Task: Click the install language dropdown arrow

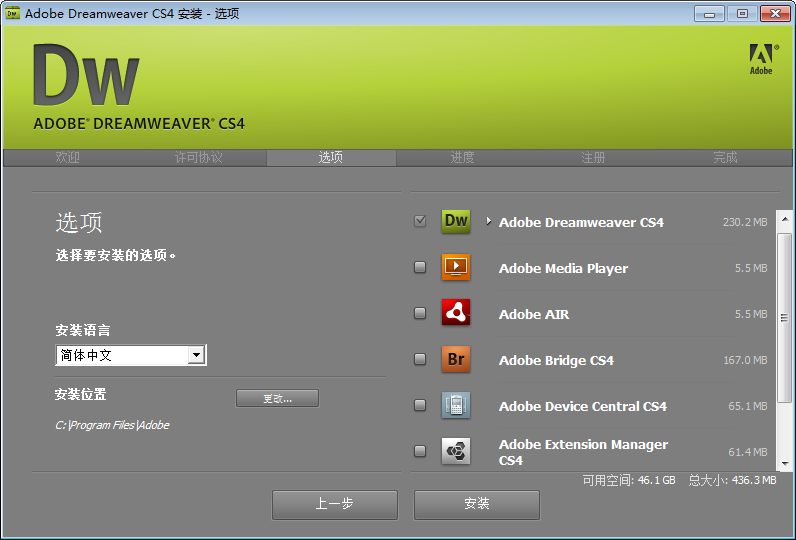Action: tap(196, 355)
